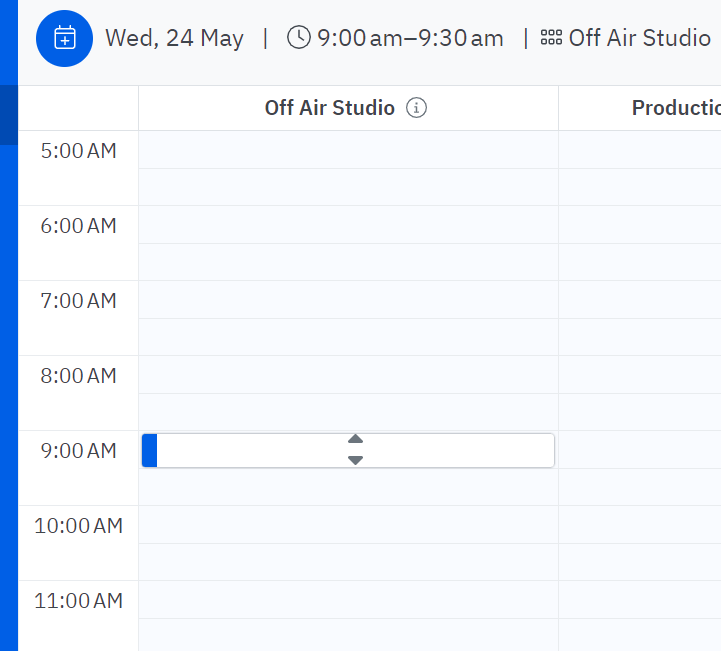Choose the 6:30 AM slot under Off Air Studio
The image size is (721, 651).
pyautogui.click(x=348, y=262)
